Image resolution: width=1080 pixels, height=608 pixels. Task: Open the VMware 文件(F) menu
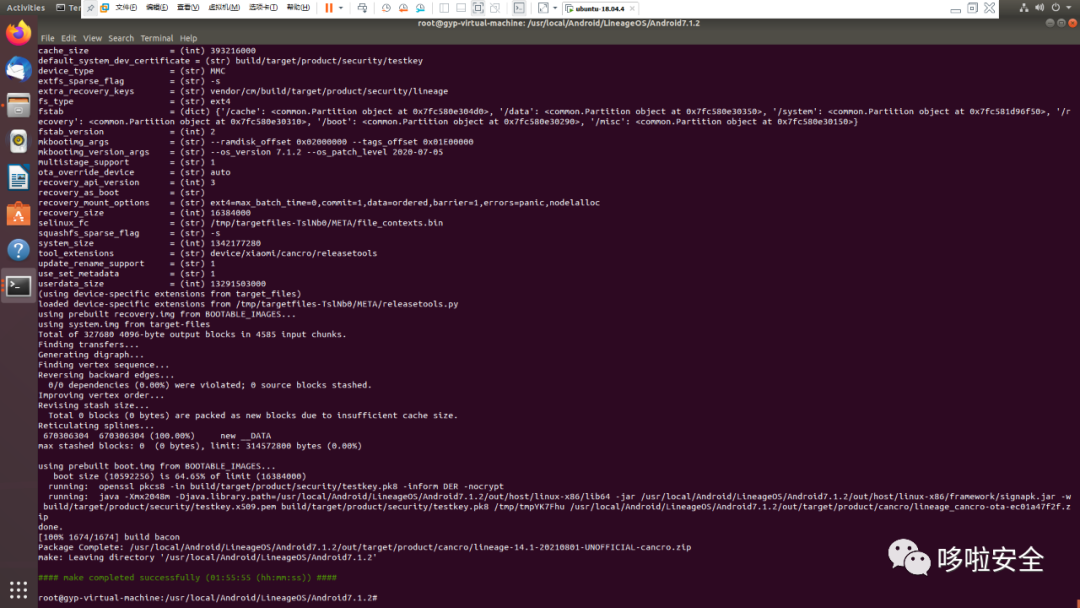pyautogui.click(x=125, y=8)
